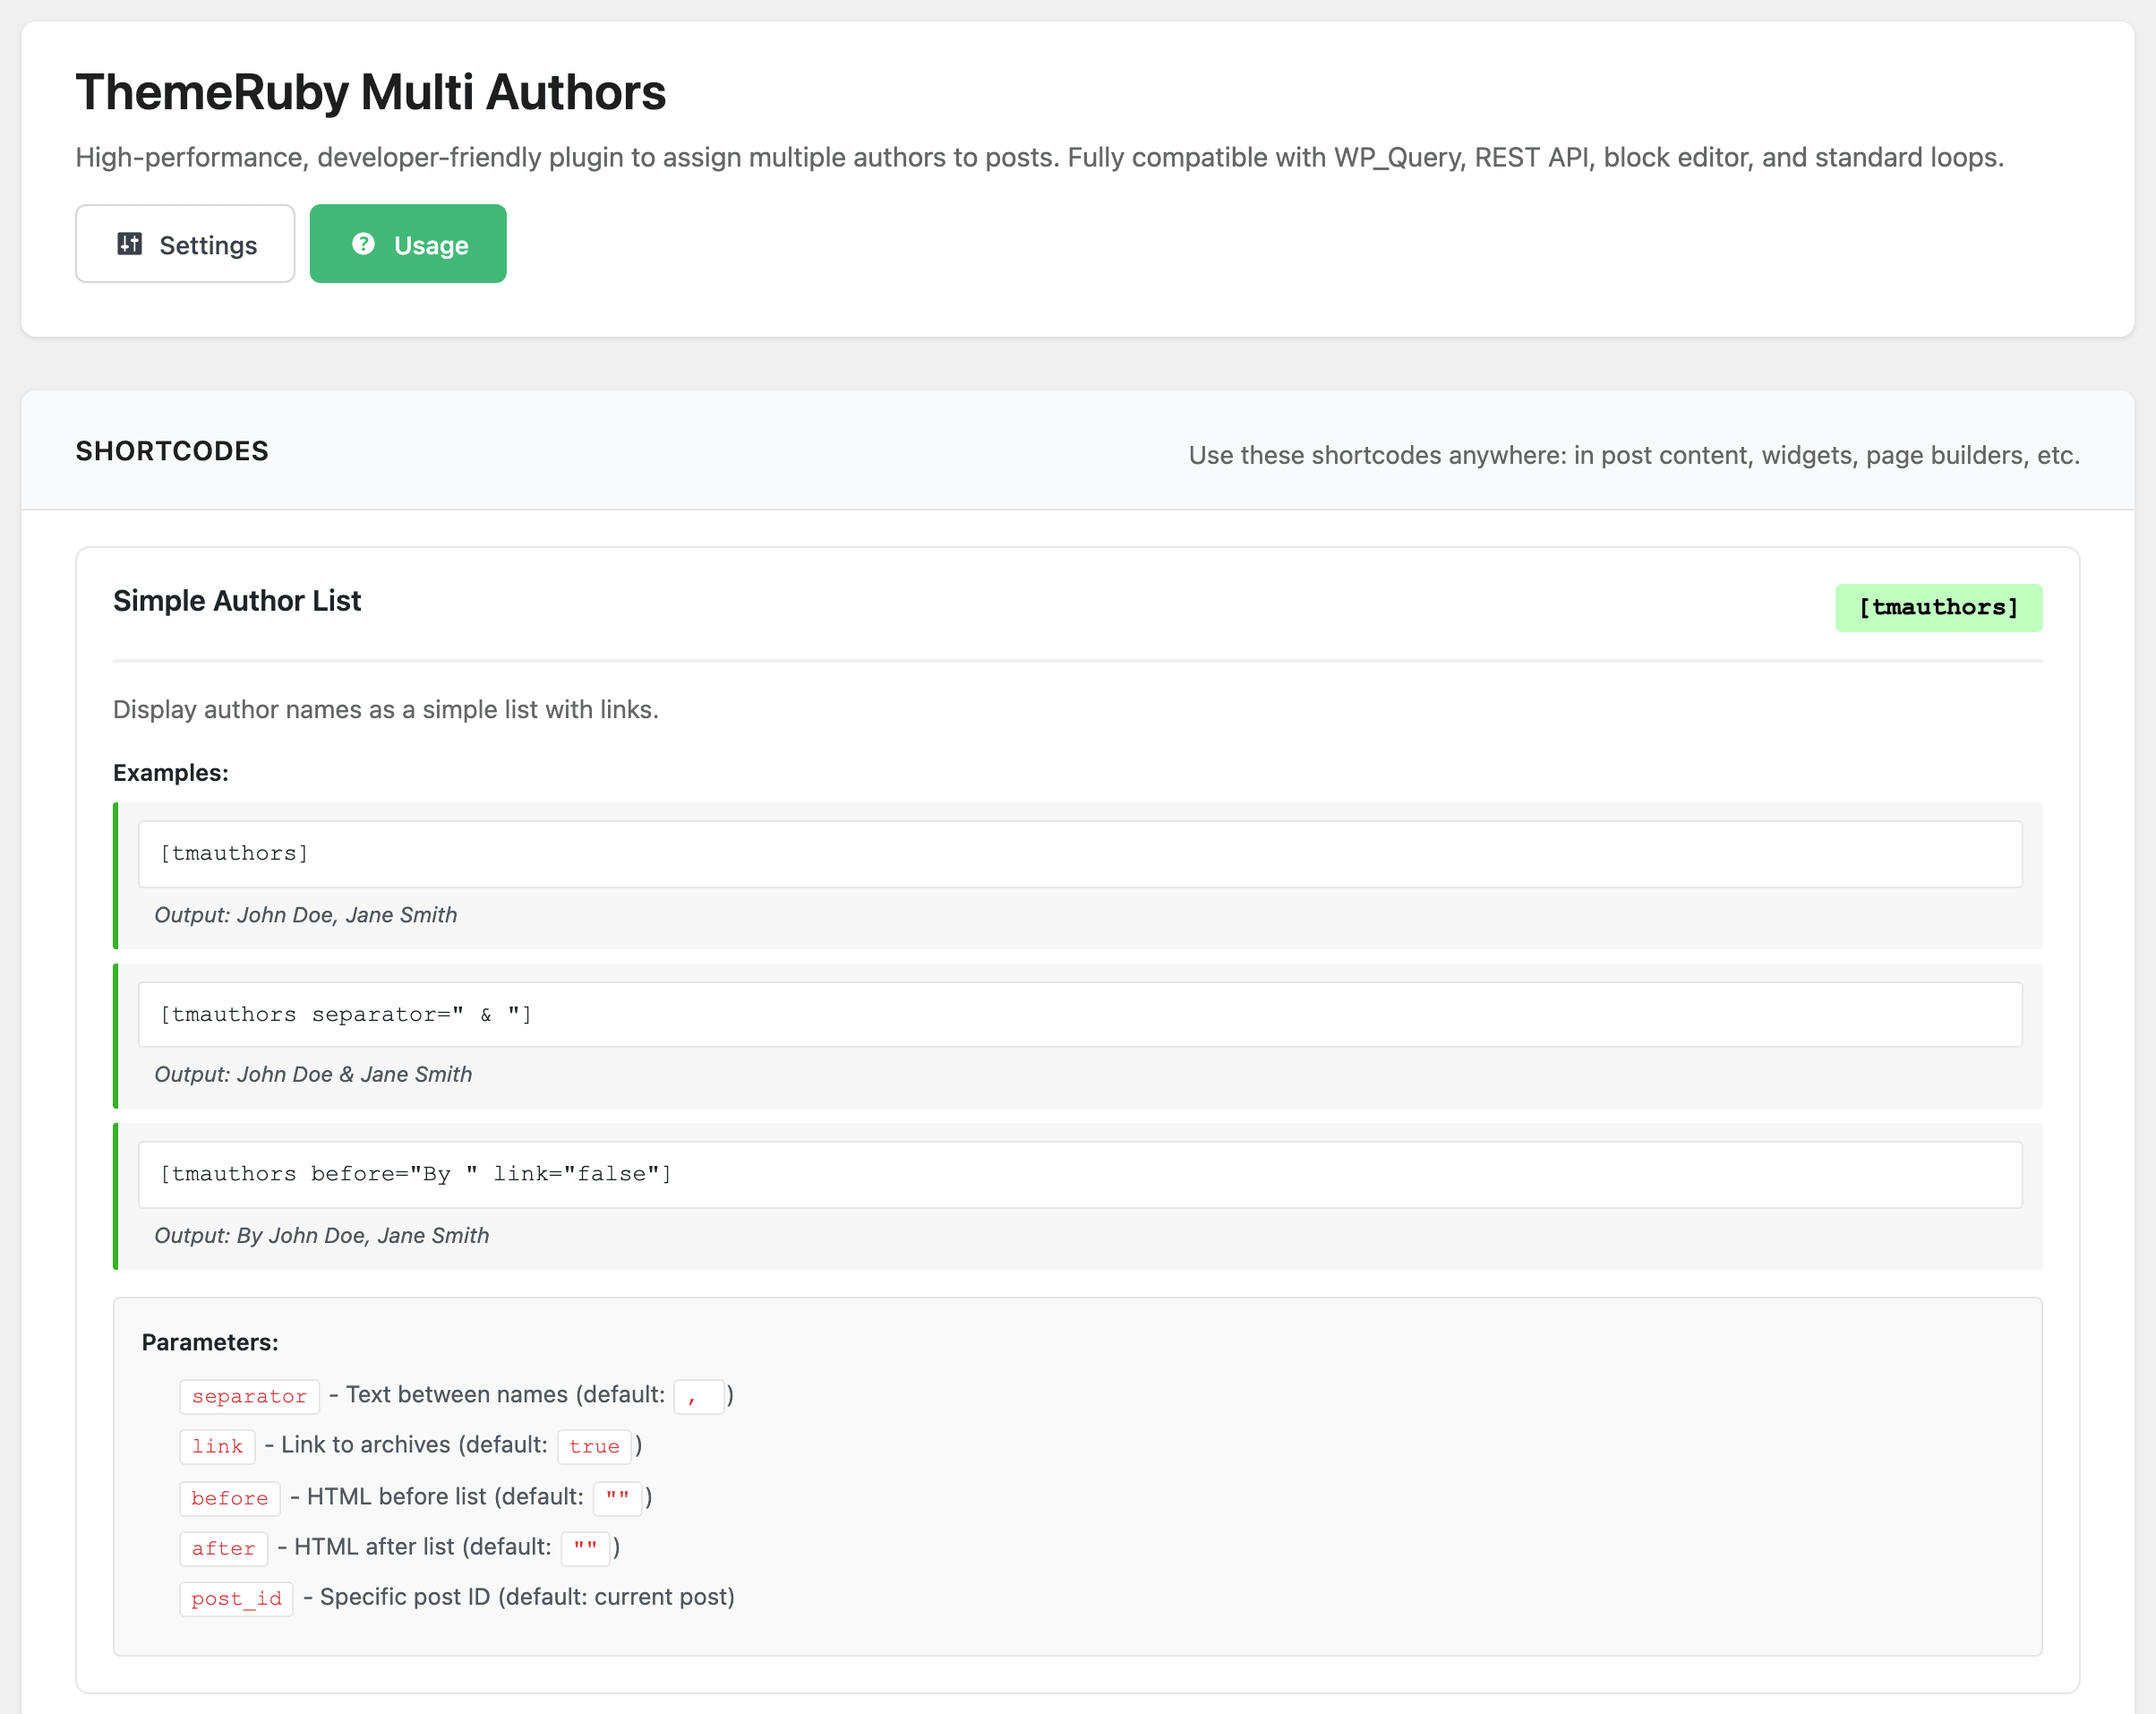This screenshot has height=1714, width=2156.
Task: Click the SHORTCODES section heading
Action: pos(172,451)
